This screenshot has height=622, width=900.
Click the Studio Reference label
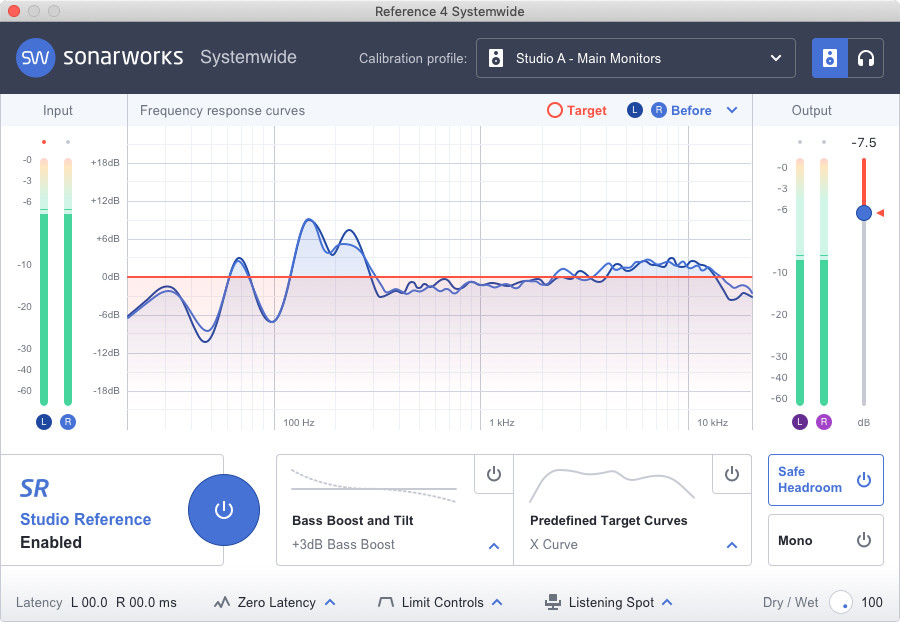[x=86, y=519]
